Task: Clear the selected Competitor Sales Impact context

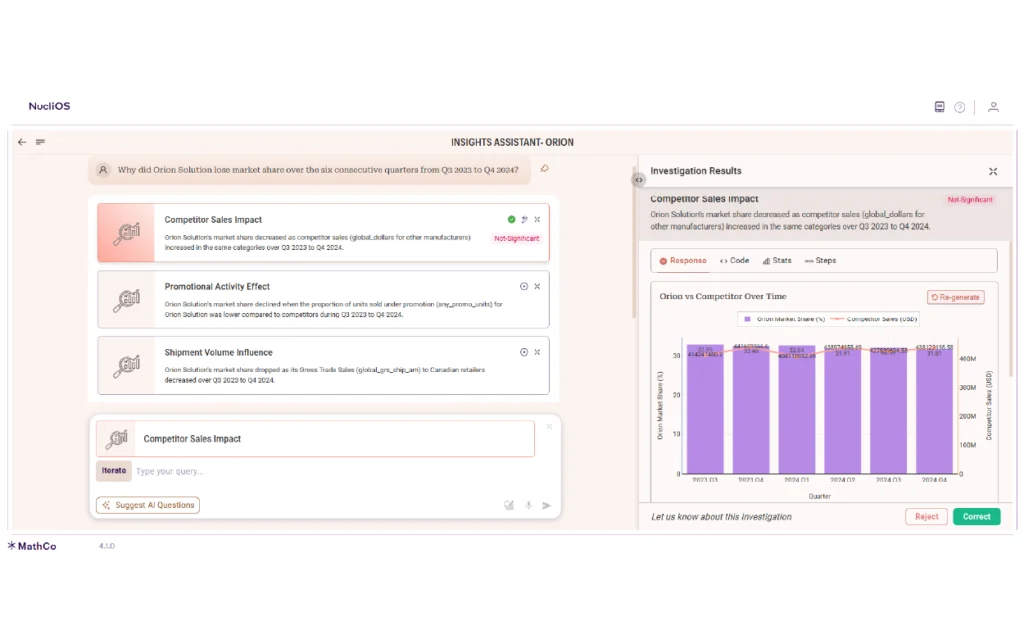Action: (x=549, y=427)
